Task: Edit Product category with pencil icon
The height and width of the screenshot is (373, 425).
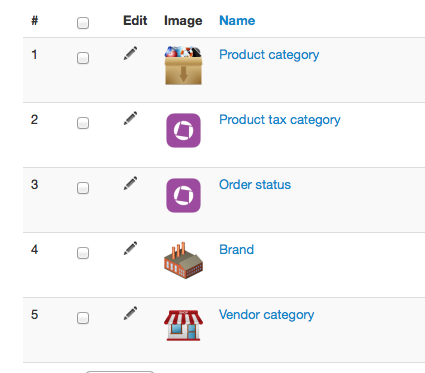Action: 130,54
